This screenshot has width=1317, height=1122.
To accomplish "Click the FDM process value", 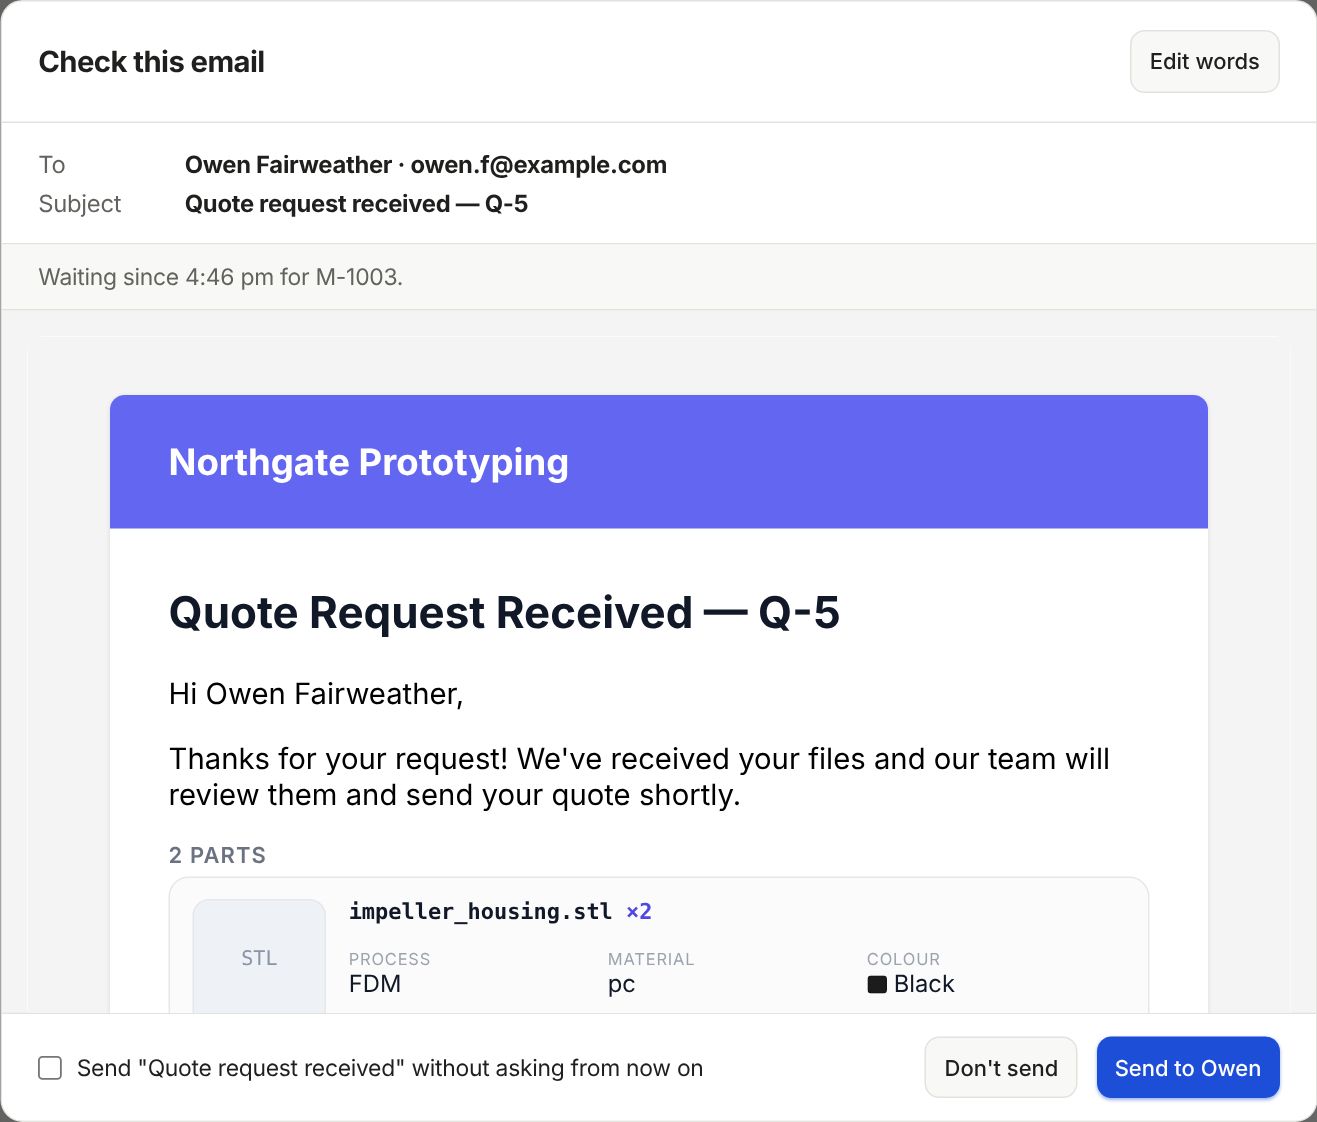I will (375, 984).
